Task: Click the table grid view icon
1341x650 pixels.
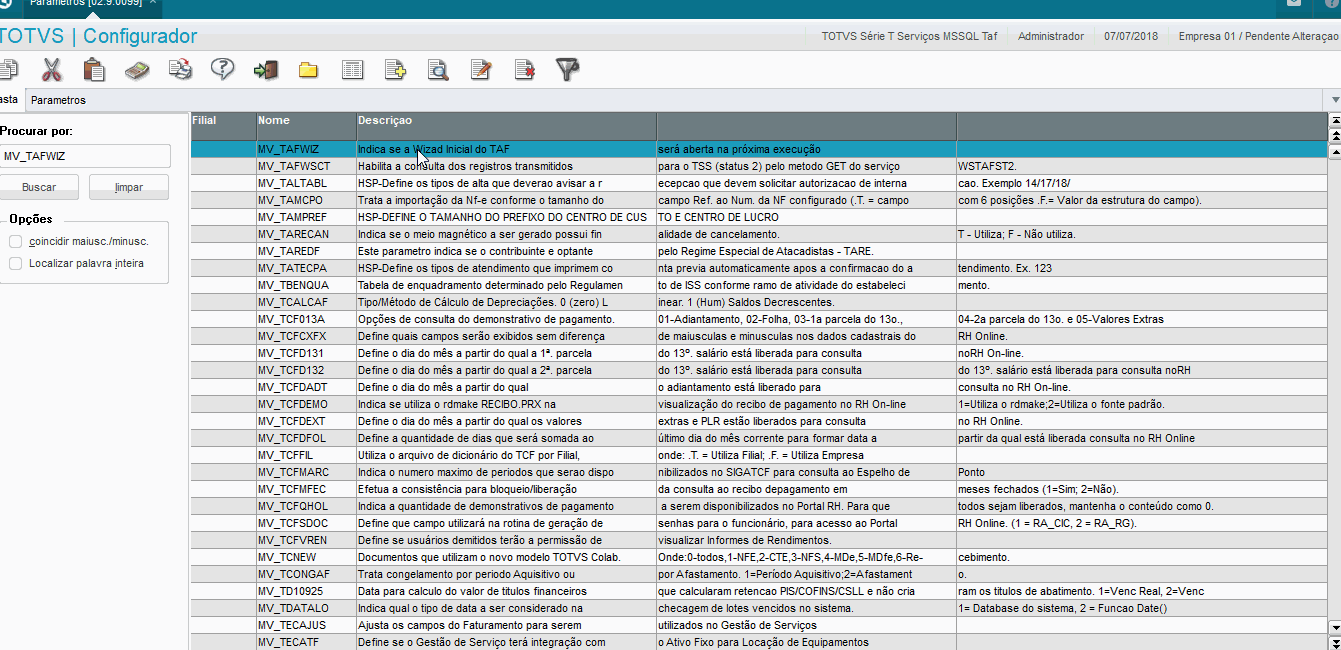Action: pos(352,70)
